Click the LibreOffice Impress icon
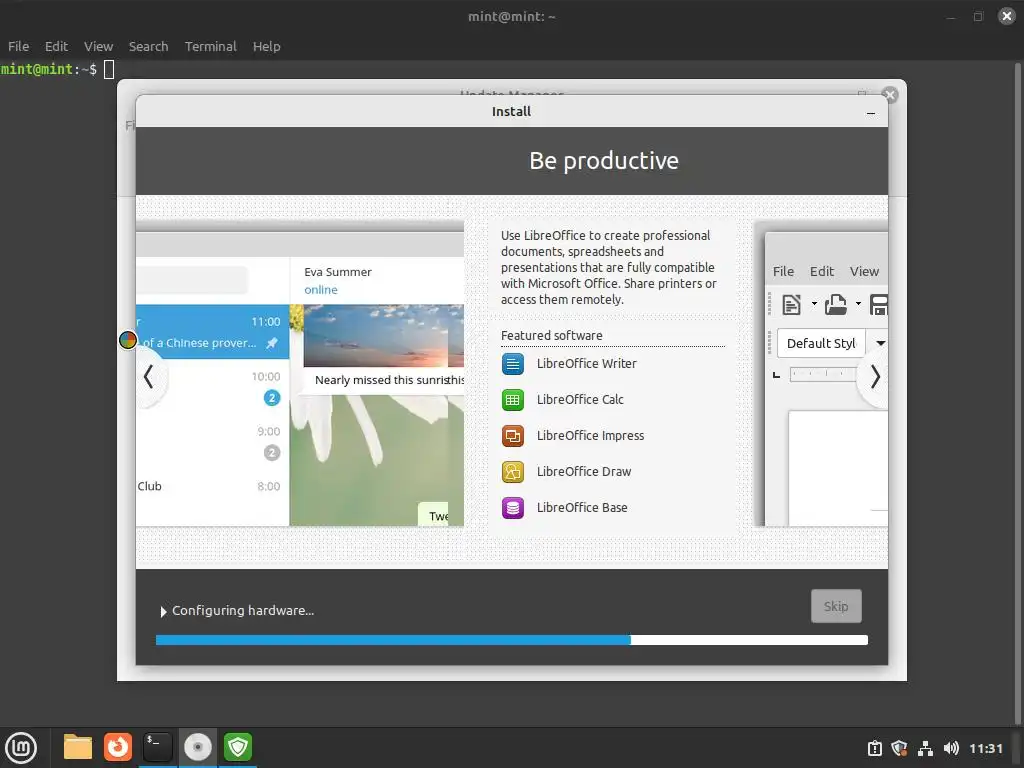1024x768 pixels. (513, 436)
